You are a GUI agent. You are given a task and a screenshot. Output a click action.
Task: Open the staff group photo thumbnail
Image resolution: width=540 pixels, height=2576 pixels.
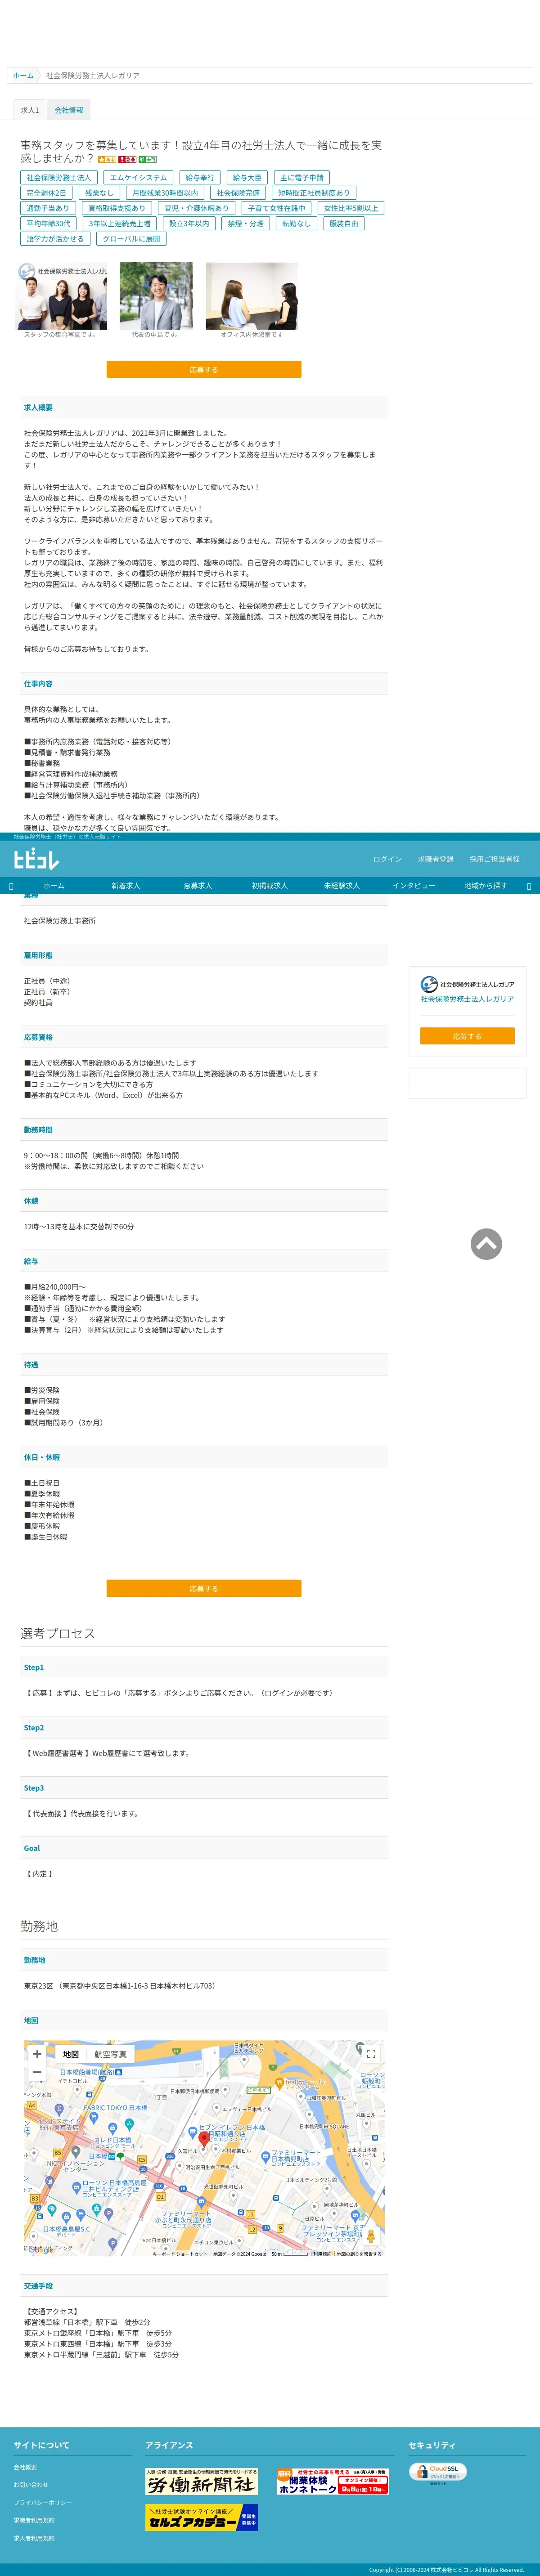pos(62,296)
